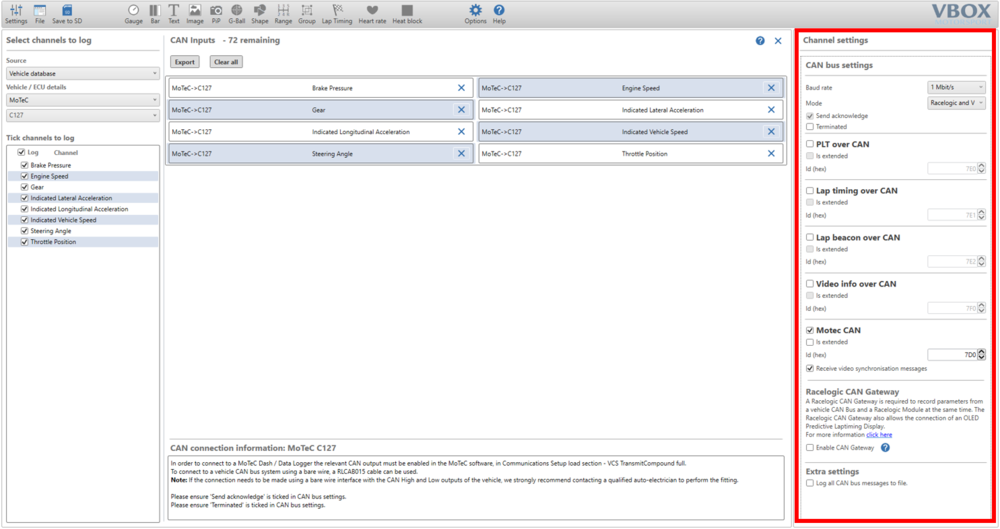The width and height of the screenshot is (1000, 529).
Task: Click the CAN Inputs help icon
Action: [760, 41]
